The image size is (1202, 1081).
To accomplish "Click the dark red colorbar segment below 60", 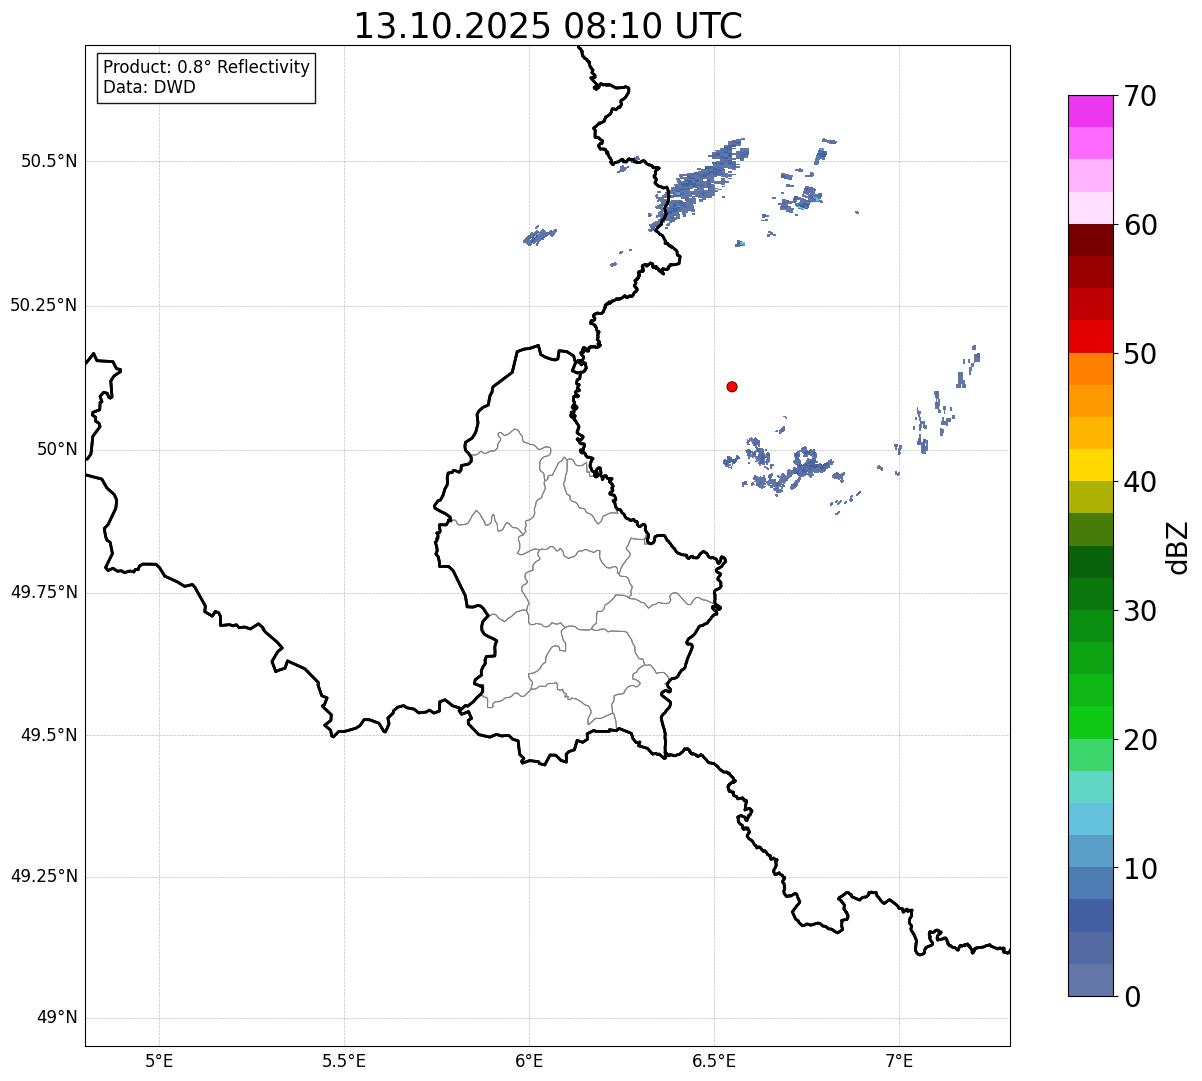I will (1091, 240).
